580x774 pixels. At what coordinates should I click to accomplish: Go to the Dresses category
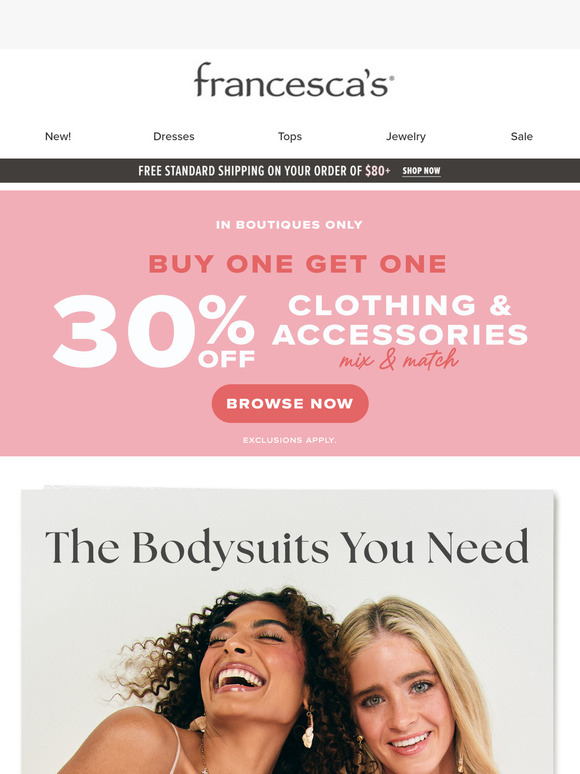(x=174, y=136)
